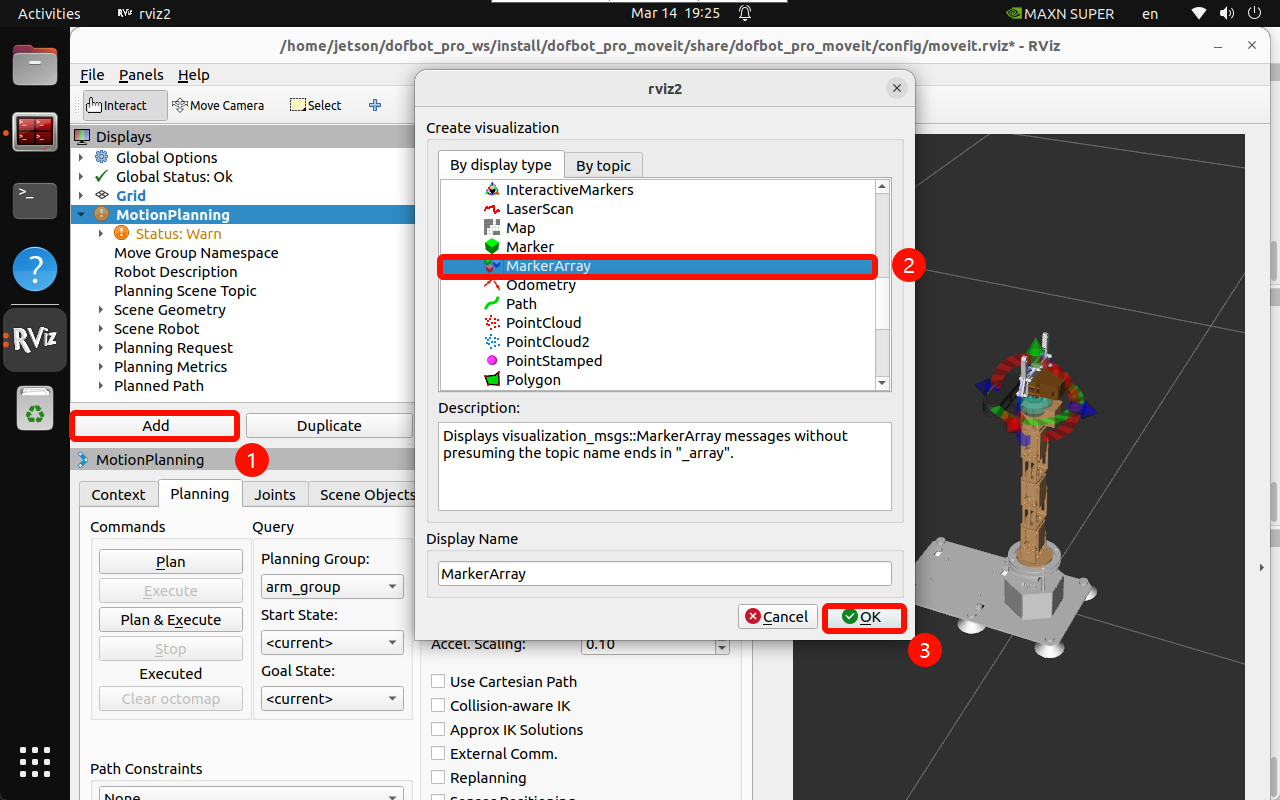The image size is (1280, 800).
Task: Expand the Scene Robot item
Action: 101,328
